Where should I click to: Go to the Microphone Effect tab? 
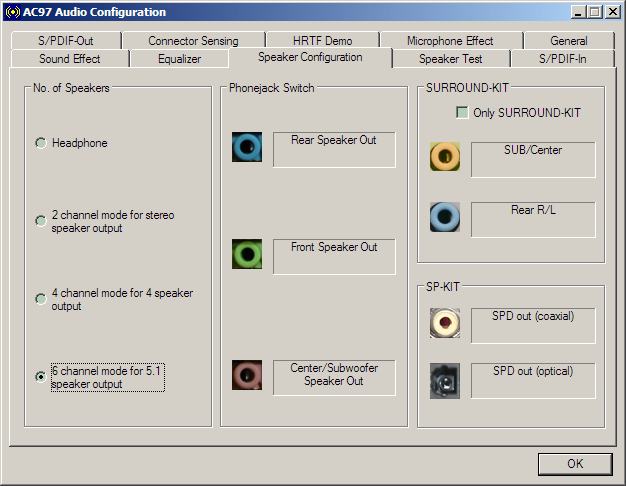tap(451, 40)
